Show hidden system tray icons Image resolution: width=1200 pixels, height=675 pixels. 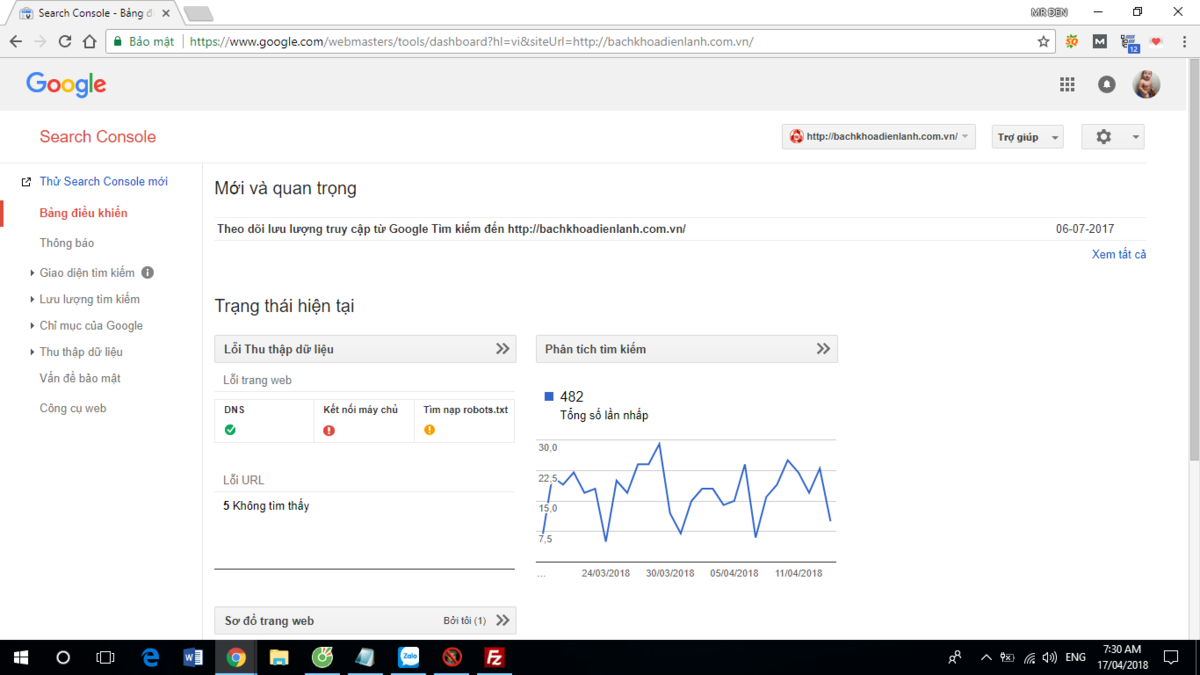(986, 657)
